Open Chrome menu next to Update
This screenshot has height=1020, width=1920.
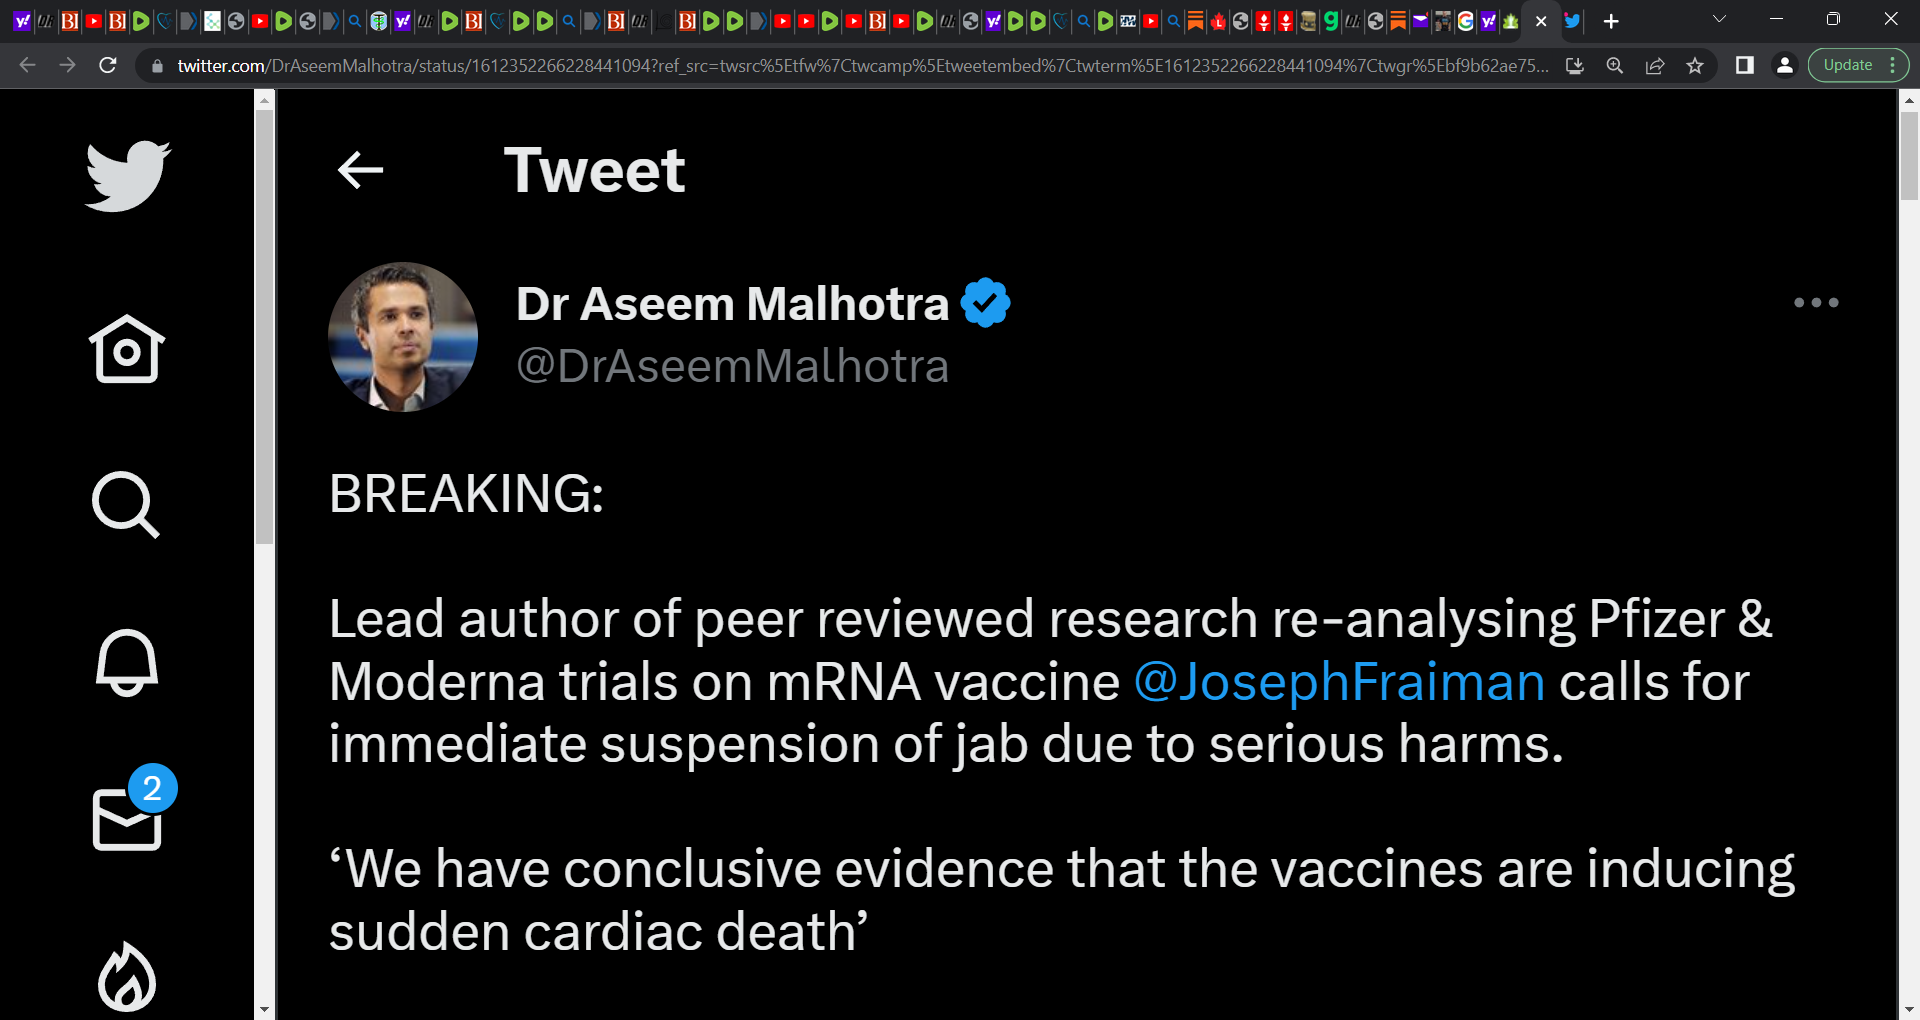1893,66
